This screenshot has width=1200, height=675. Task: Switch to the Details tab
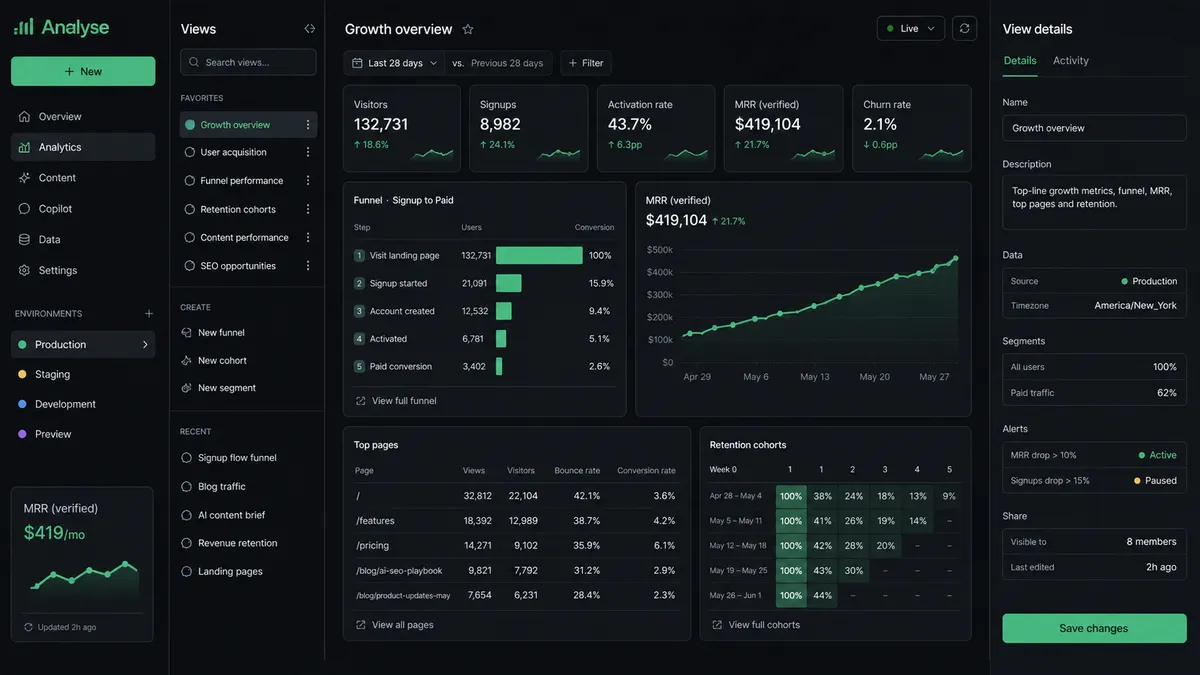(x=1020, y=60)
